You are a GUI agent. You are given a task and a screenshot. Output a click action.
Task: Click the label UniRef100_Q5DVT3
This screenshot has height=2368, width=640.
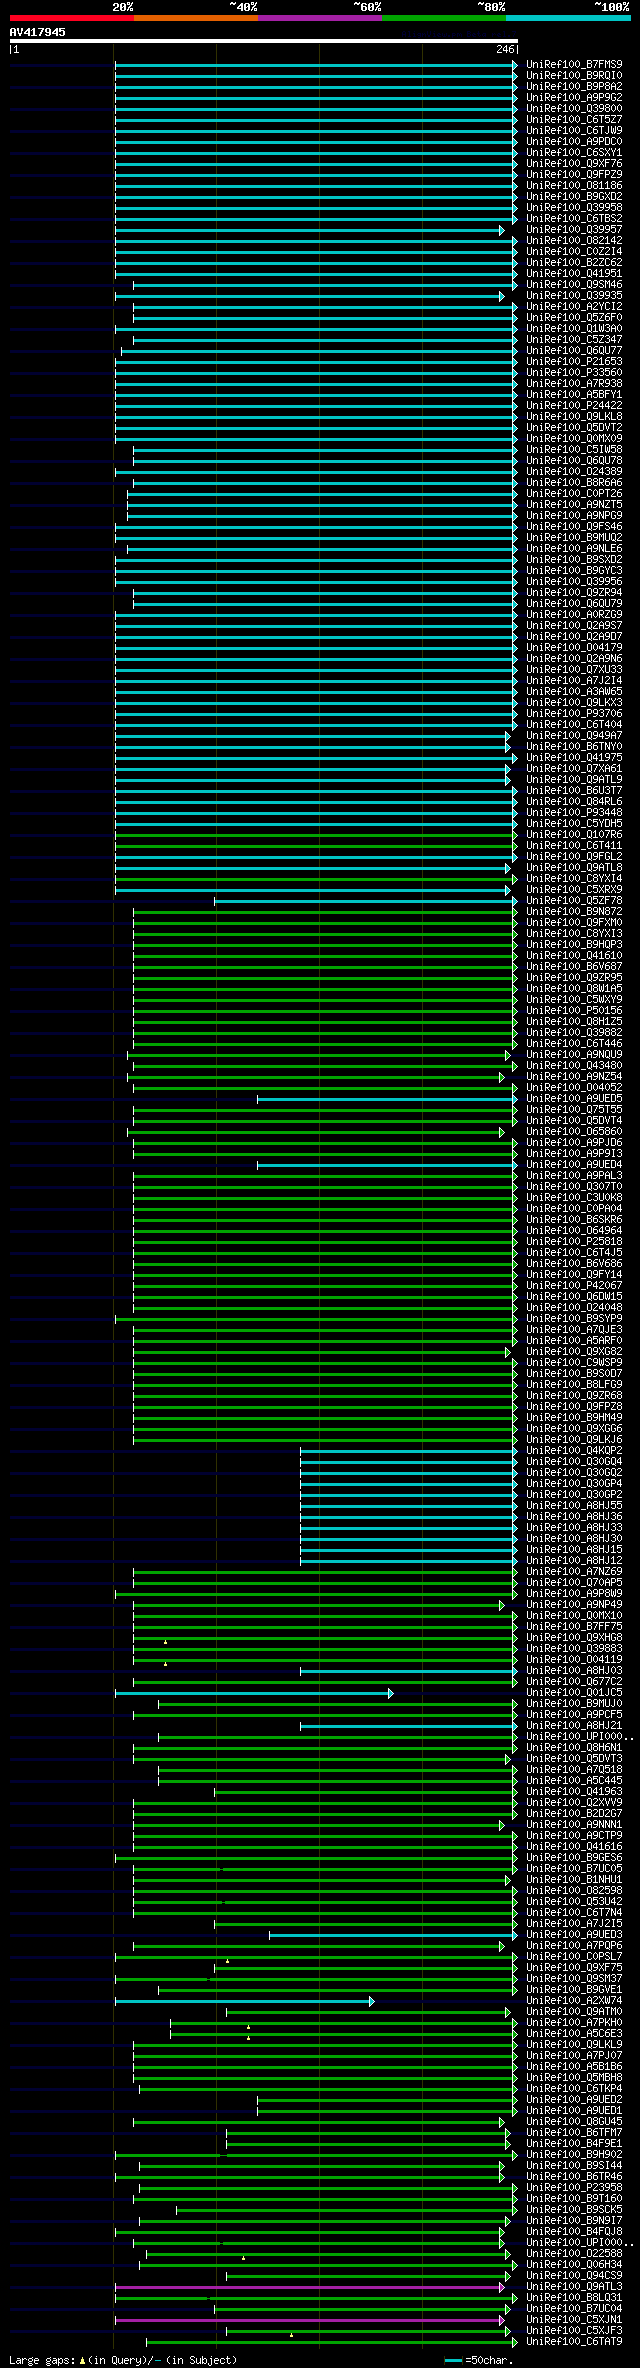(574, 1759)
